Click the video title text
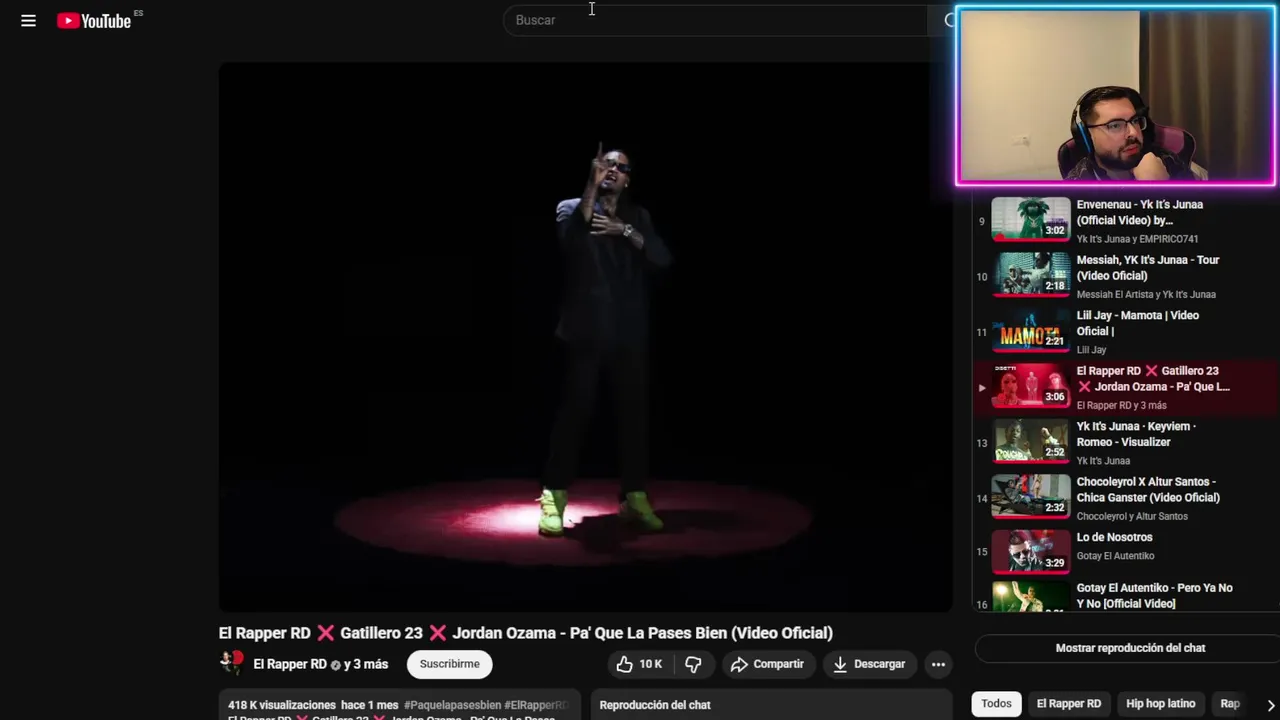This screenshot has height=720, width=1280. coord(526,633)
